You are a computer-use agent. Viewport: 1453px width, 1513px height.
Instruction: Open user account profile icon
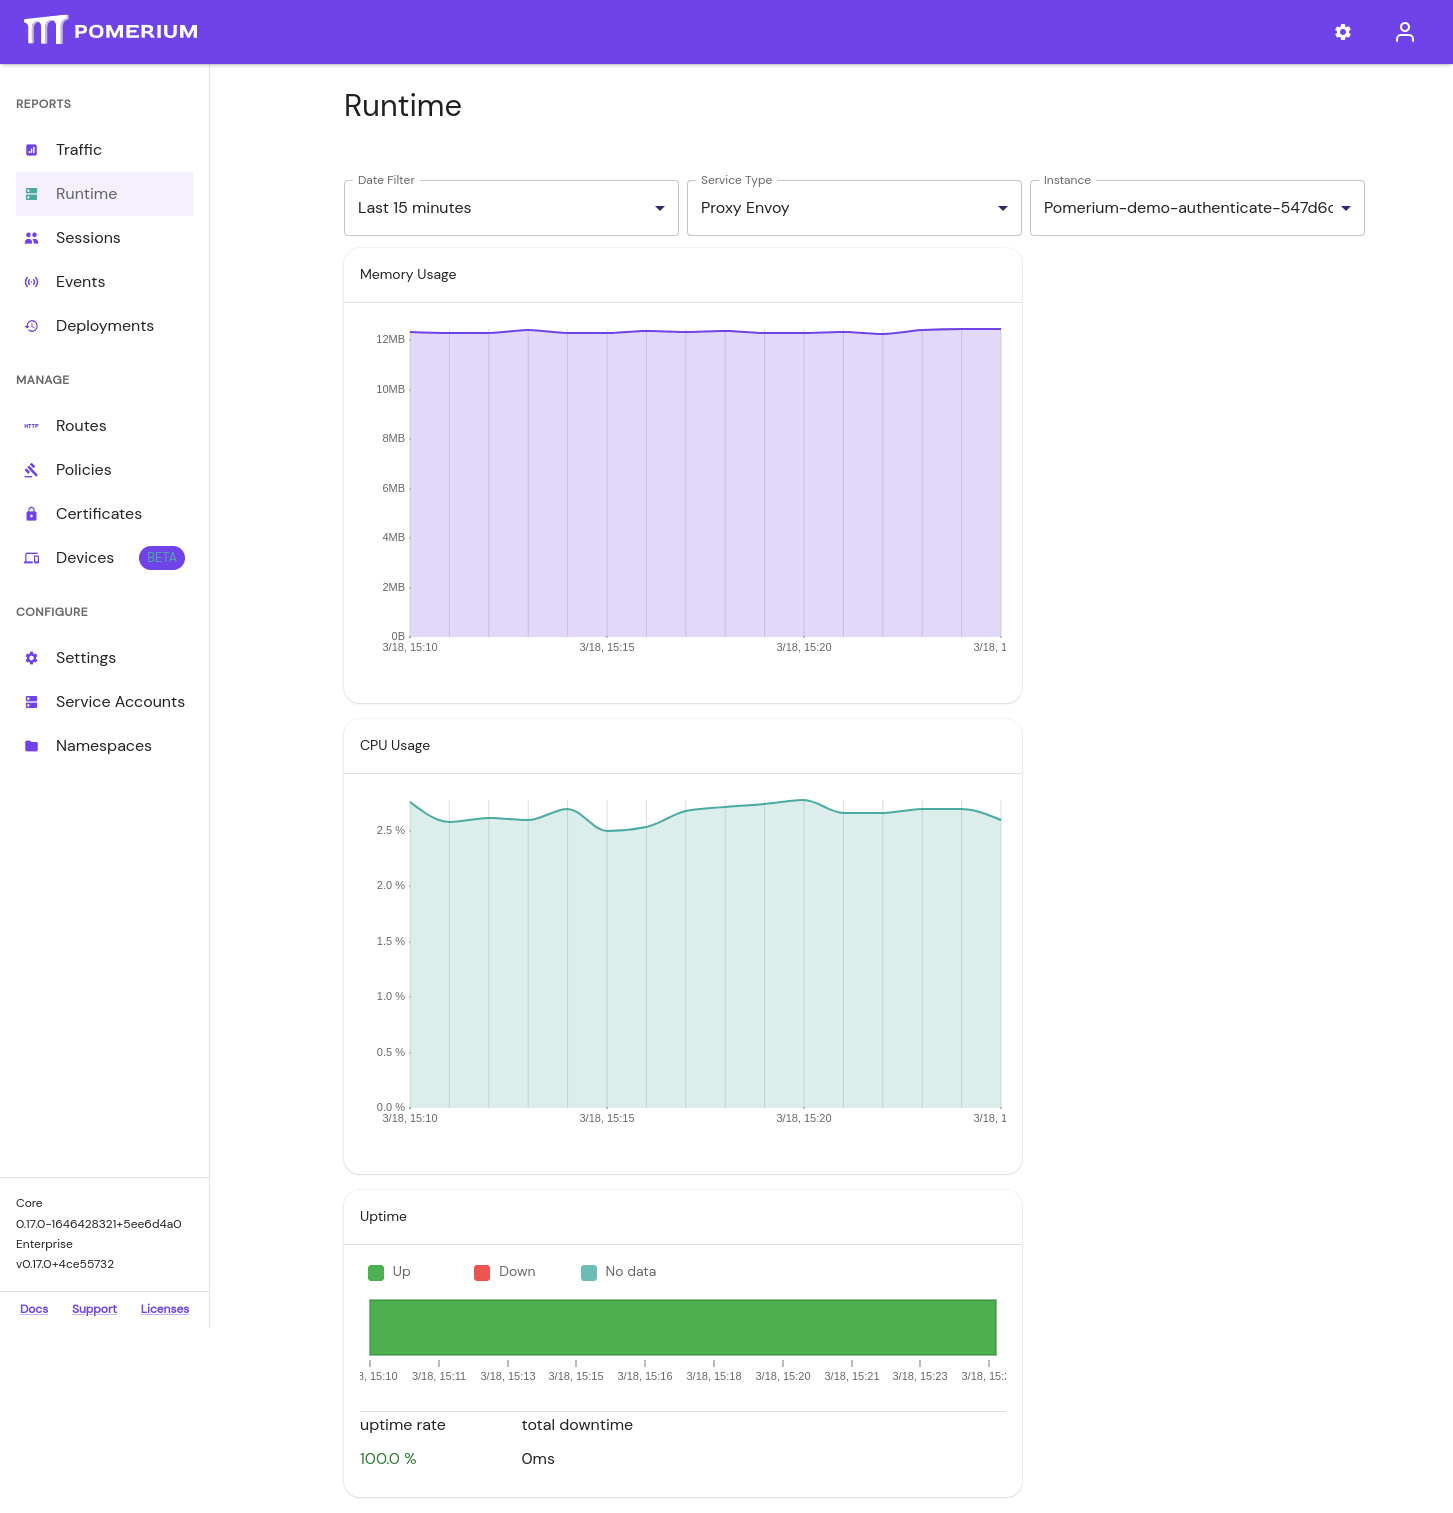pyautogui.click(x=1405, y=32)
